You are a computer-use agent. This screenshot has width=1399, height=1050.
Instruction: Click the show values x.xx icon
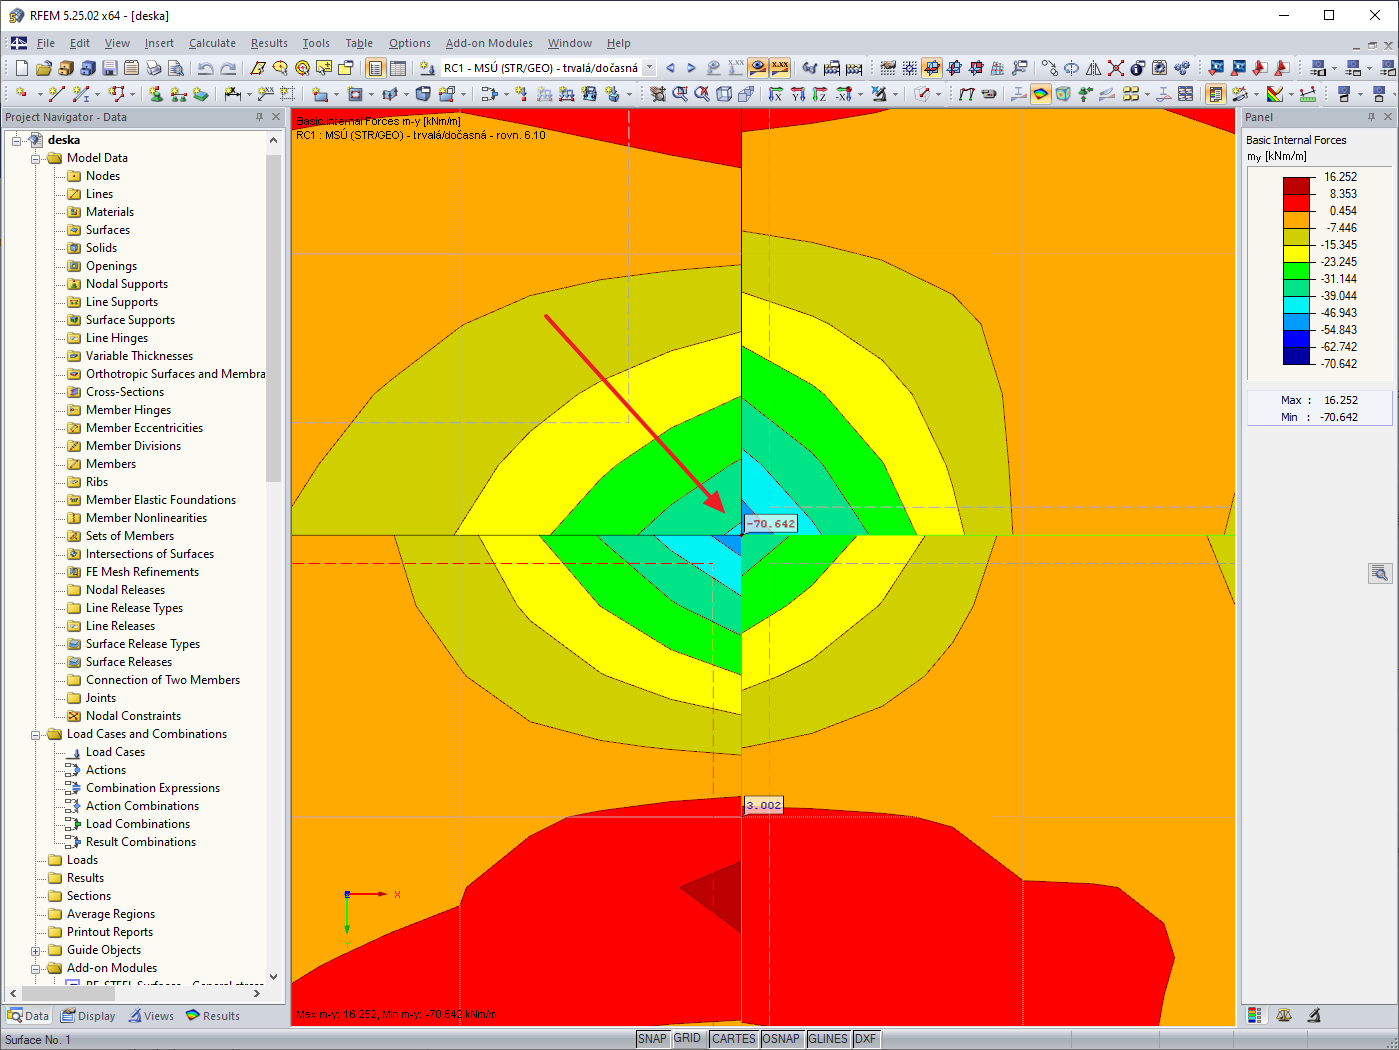click(780, 68)
